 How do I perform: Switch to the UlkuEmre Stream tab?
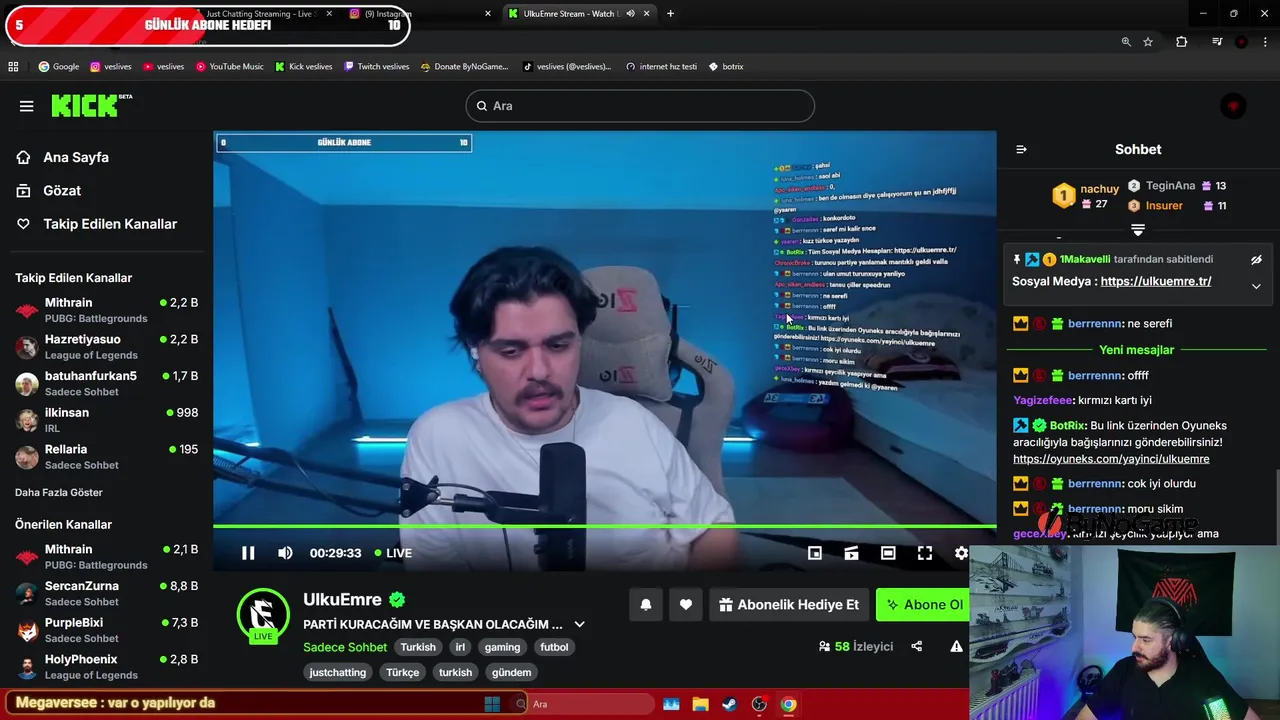572,14
